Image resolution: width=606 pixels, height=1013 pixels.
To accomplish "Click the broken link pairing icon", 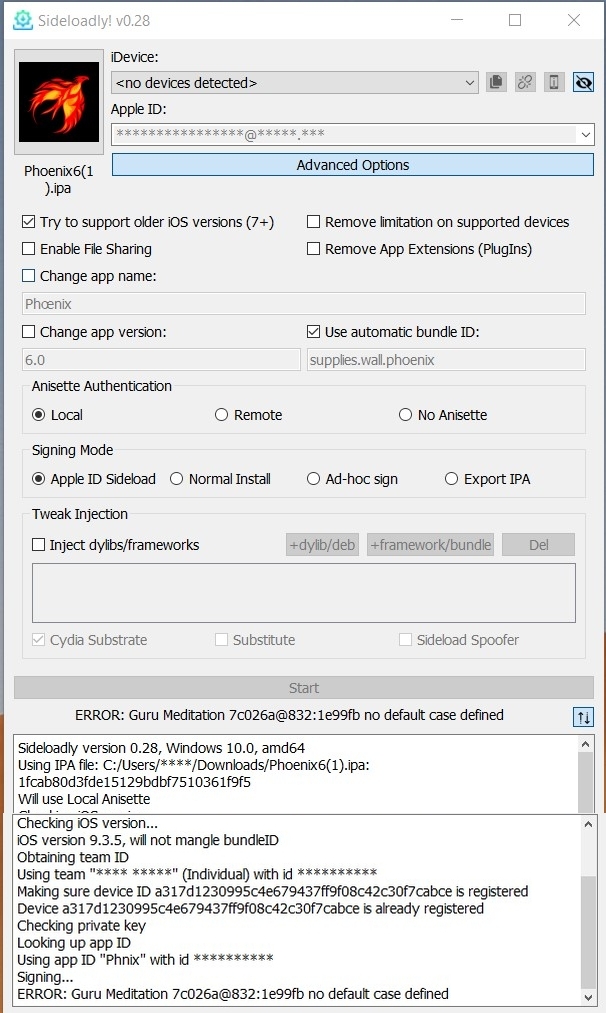I will [x=525, y=83].
